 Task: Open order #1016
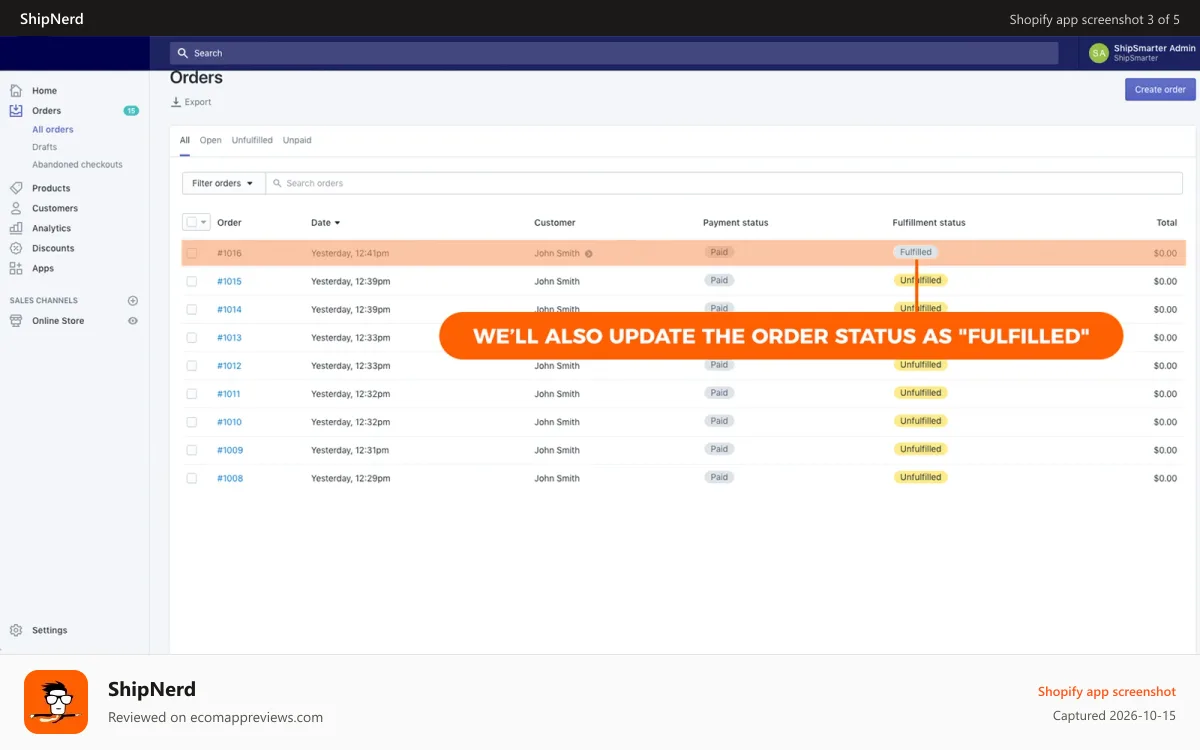coord(229,253)
